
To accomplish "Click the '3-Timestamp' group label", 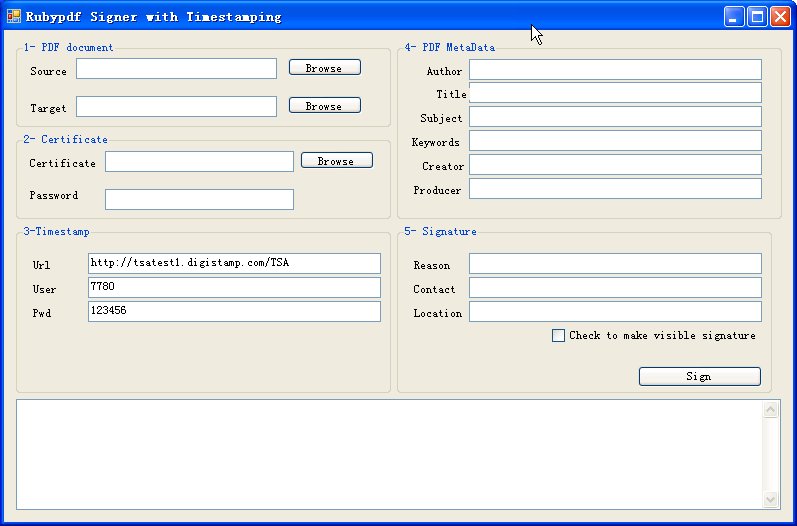I will coord(57,231).
